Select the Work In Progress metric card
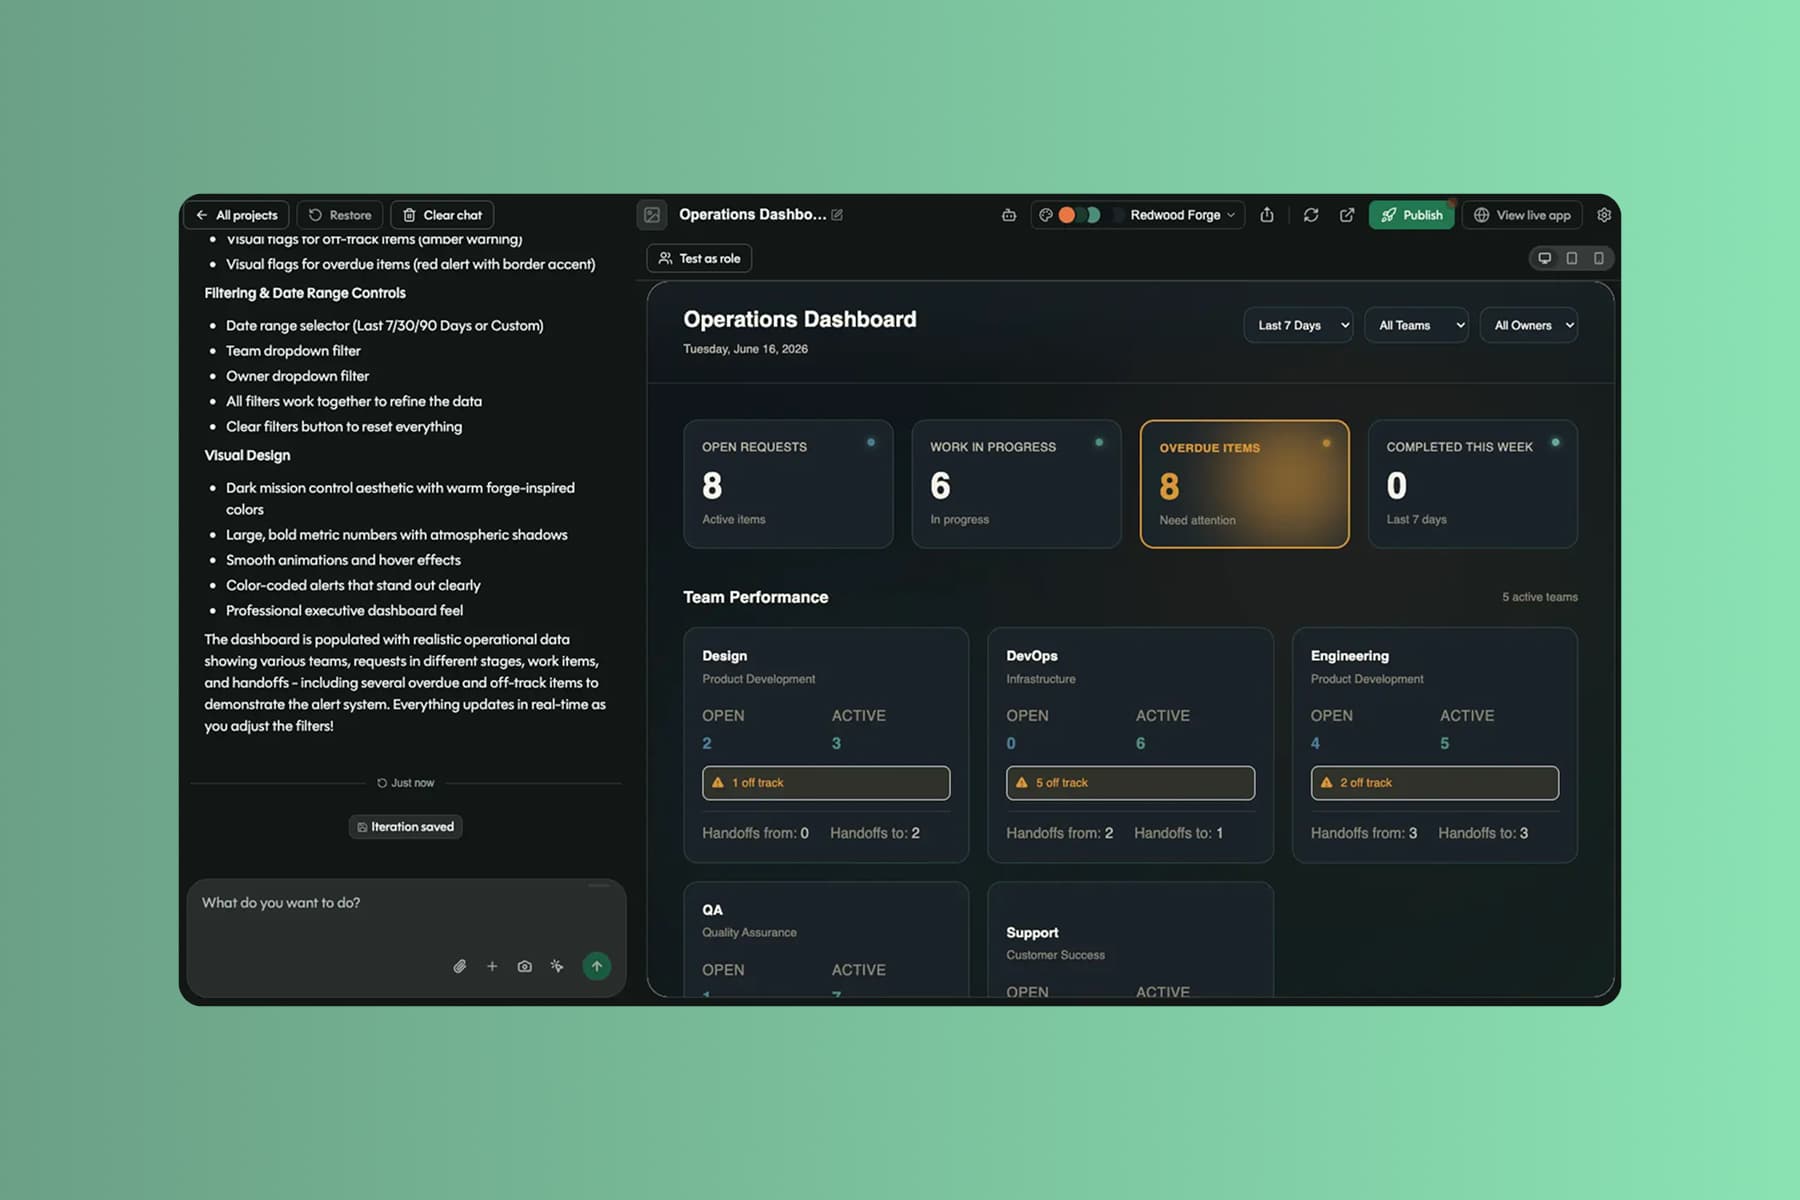This screenshot has width=1800, height=1200. click(x=1016, y=484)
